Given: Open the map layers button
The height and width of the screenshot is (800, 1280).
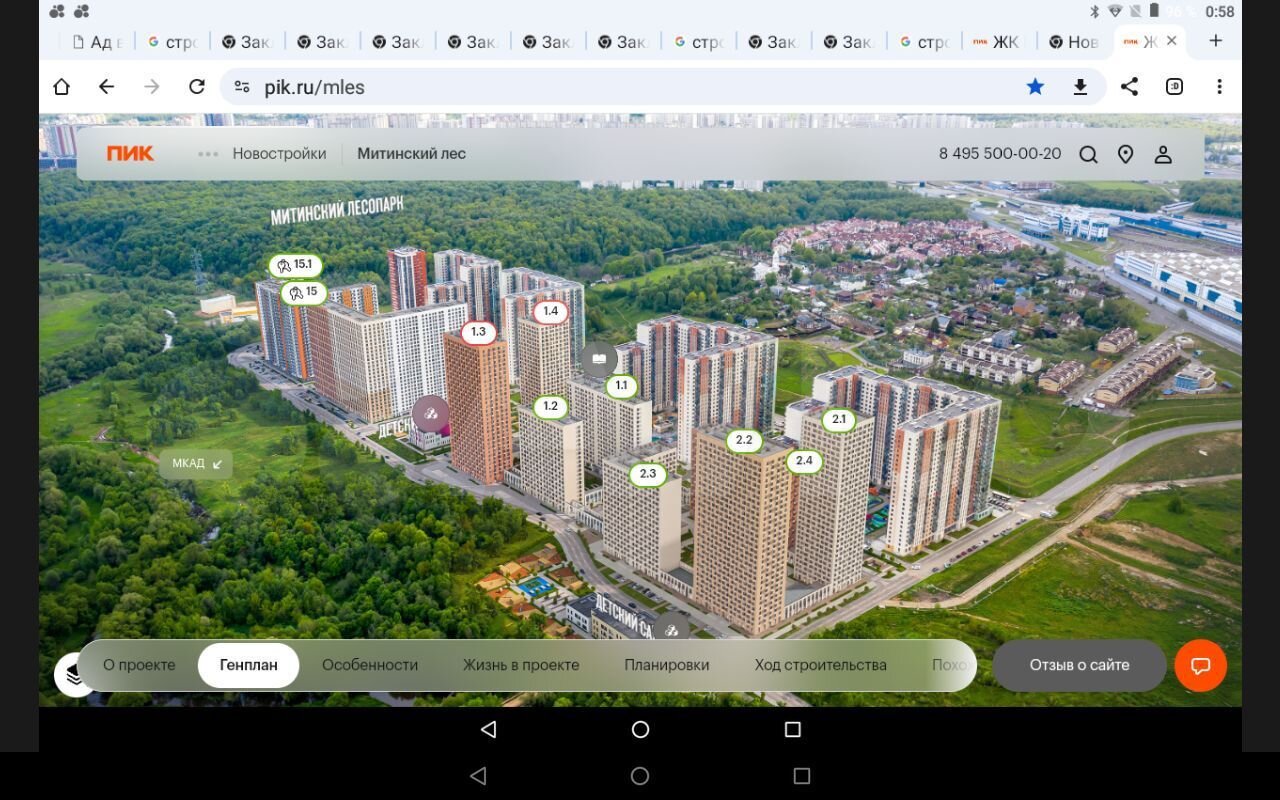Looking at the screenshot, I should (75, 675).
